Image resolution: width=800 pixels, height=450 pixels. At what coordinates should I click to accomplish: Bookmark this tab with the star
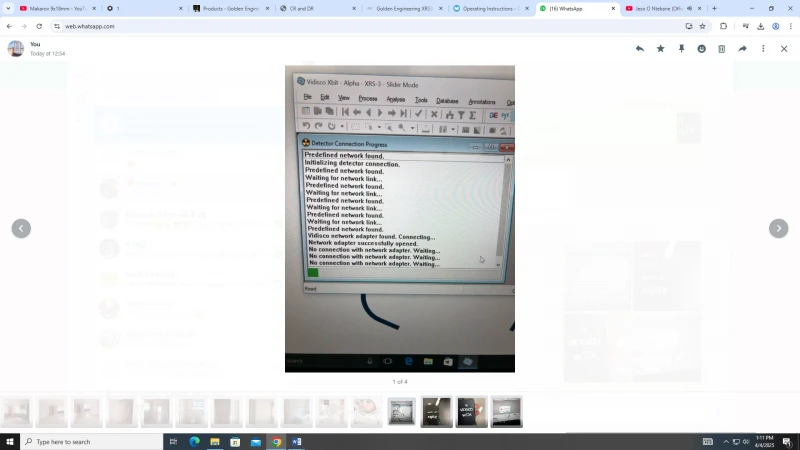tap(703, 26)
